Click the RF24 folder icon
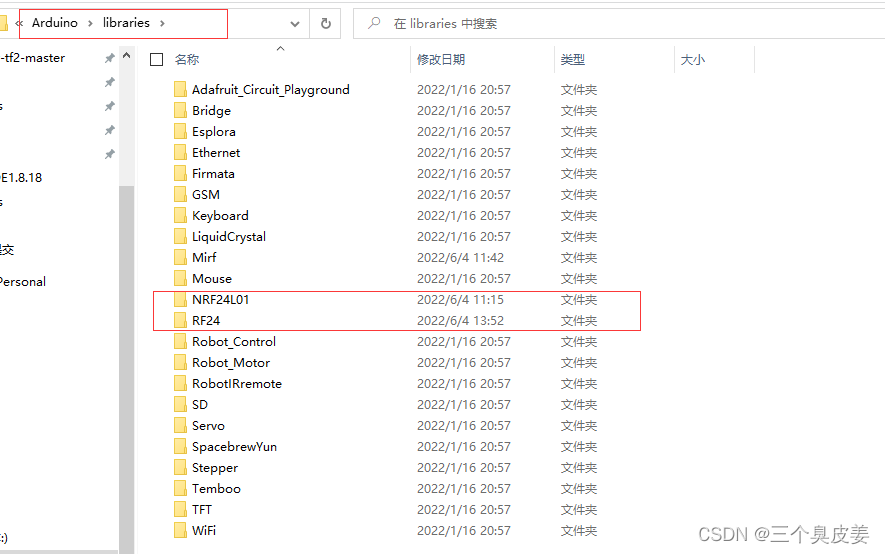Image resolution: width=885 pixels, height=554 pixels. pyautogui.click(x=181, y=320)
